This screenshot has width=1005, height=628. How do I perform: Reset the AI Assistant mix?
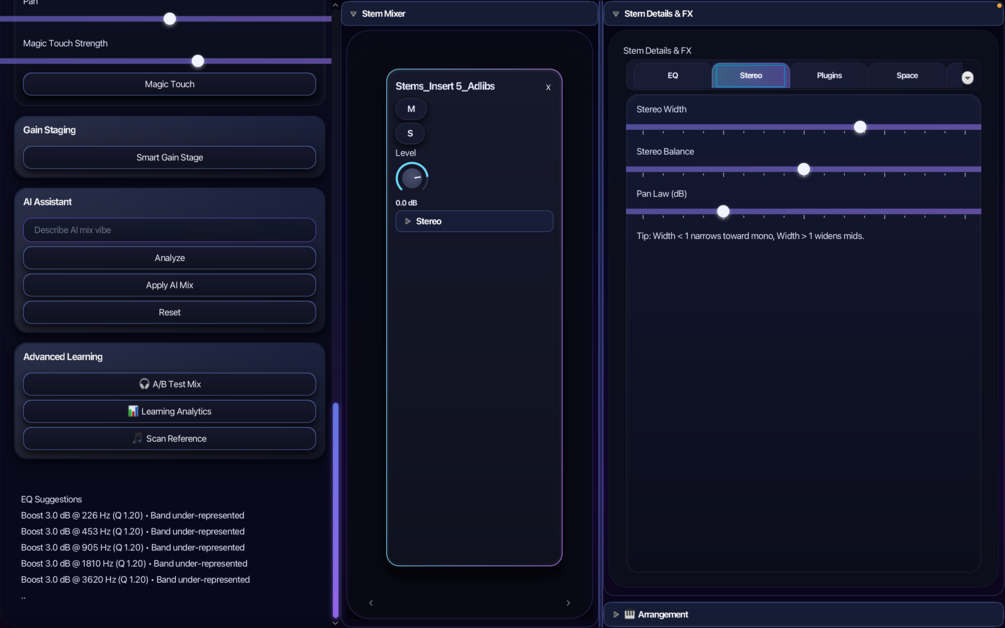[x=169, y=312]
